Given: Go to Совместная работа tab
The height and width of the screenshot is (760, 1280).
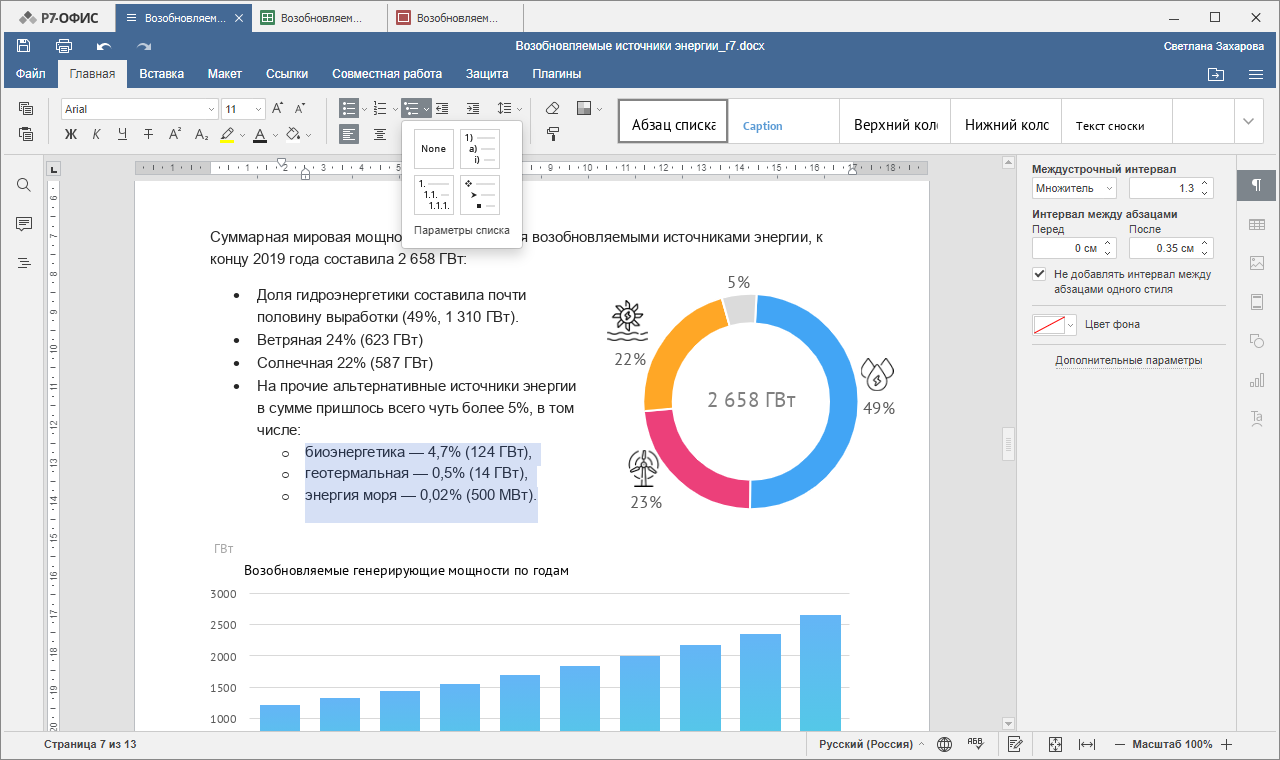Looking at the screenshot, I should pos(387,74).
